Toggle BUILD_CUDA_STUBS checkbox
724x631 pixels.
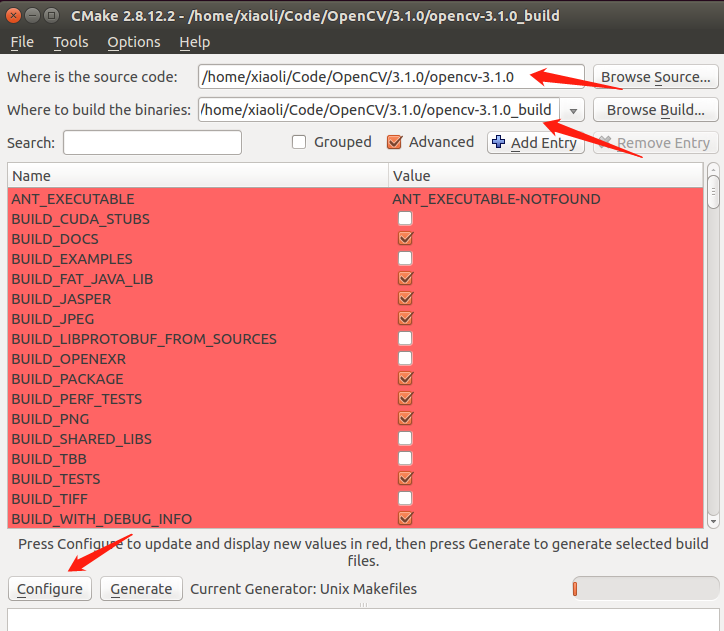click(x=405, y=218)
